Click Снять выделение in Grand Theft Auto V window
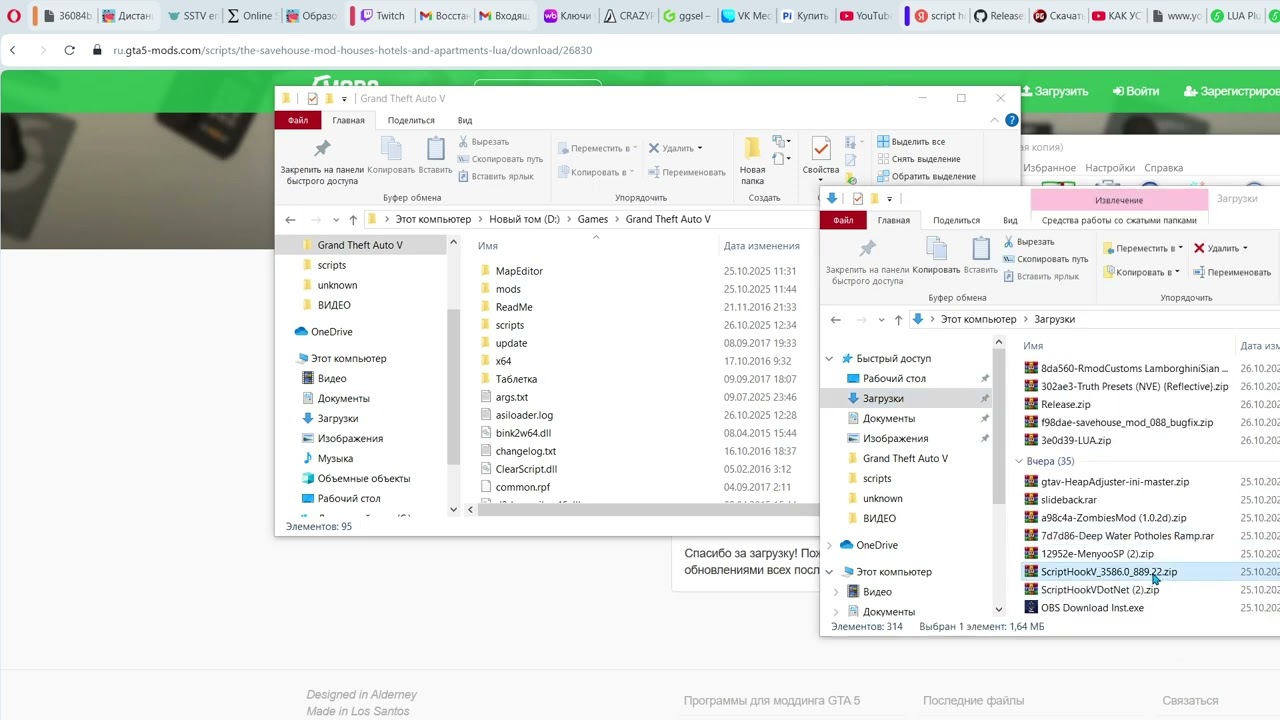The height and width of the screenshot is (720, 1280). pos(918,159)
